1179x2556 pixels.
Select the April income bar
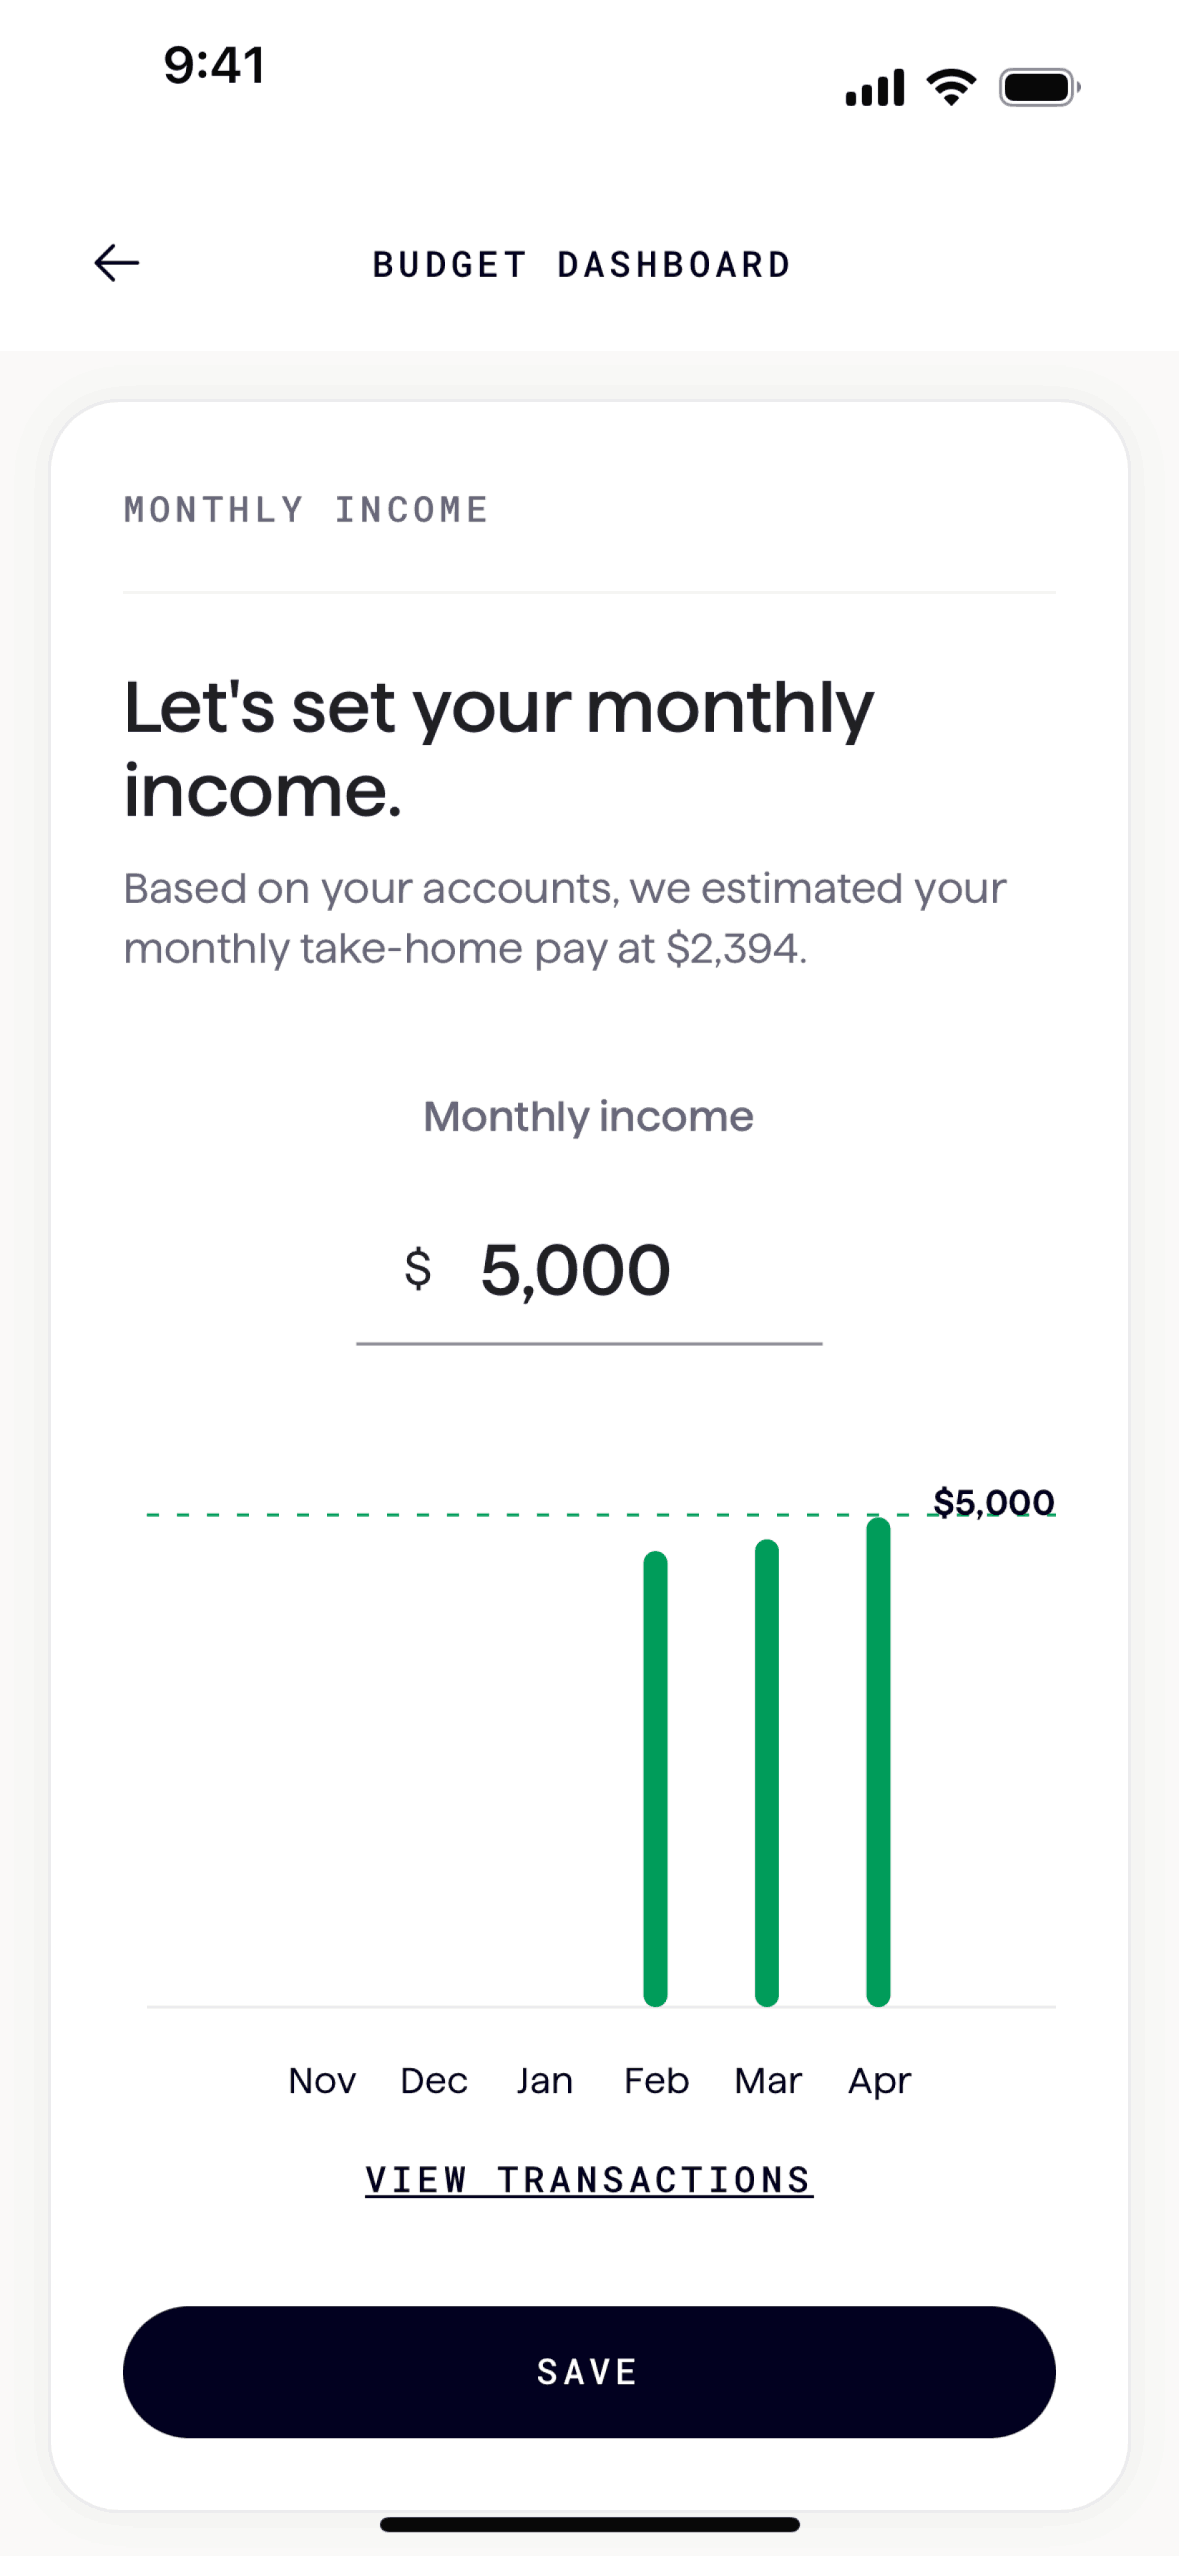878,1761
